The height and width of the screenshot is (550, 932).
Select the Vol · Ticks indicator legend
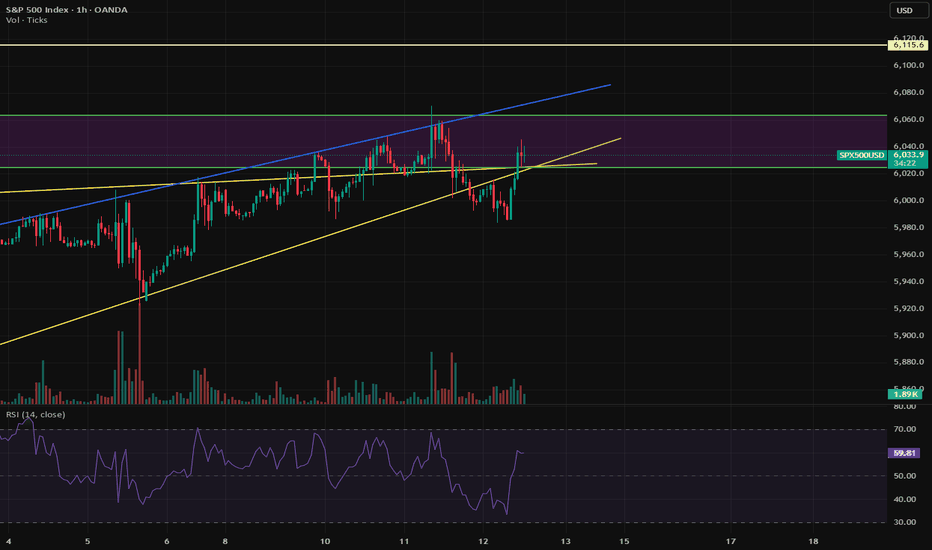[x=27, y=20]
